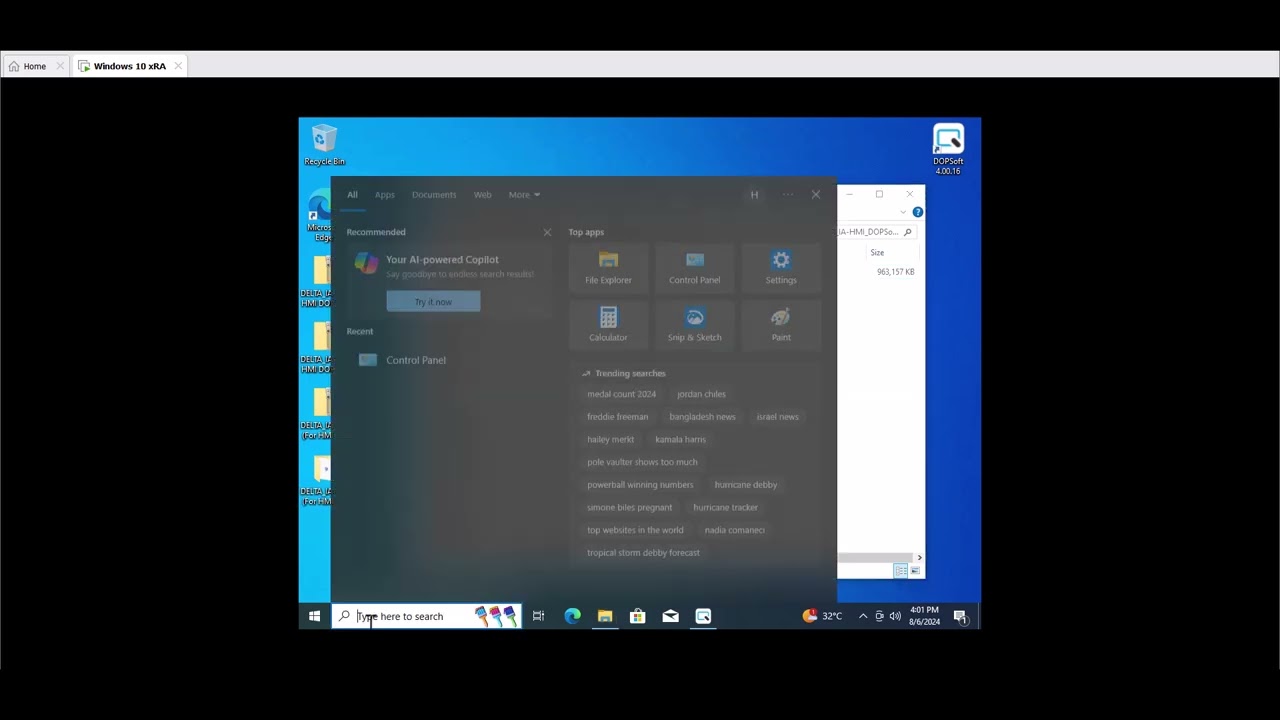Launch Snip & Sketch from Top apps
The width and height of the screenshot is (1280, 720).
(694, 325)
